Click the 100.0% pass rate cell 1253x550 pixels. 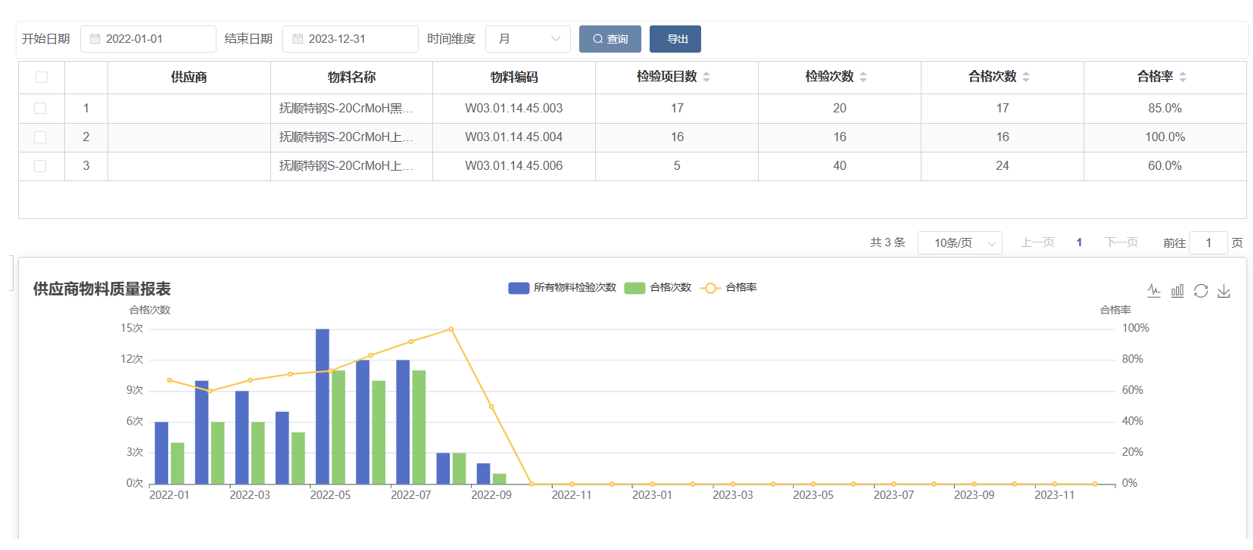click(1165, 137)
